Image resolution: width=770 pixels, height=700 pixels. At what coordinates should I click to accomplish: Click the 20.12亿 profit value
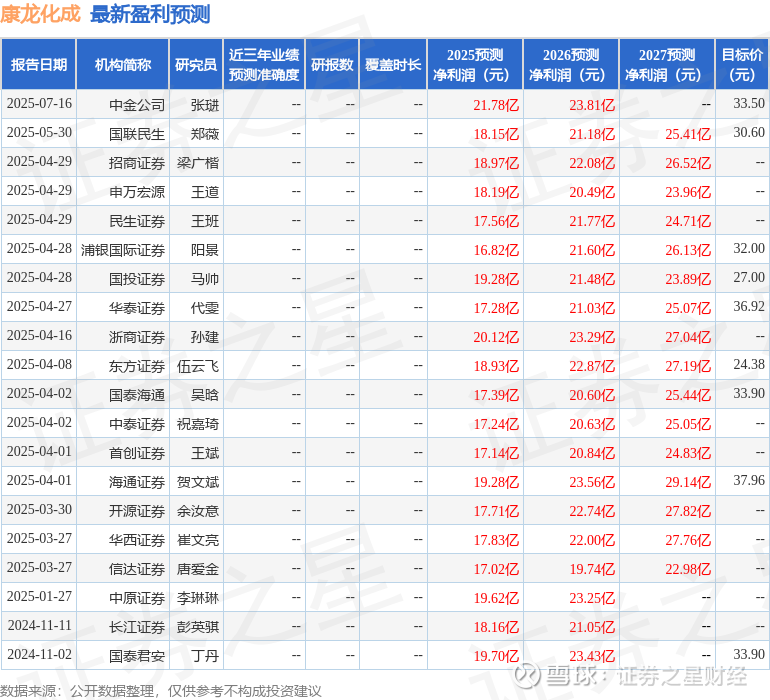(496, 336)
